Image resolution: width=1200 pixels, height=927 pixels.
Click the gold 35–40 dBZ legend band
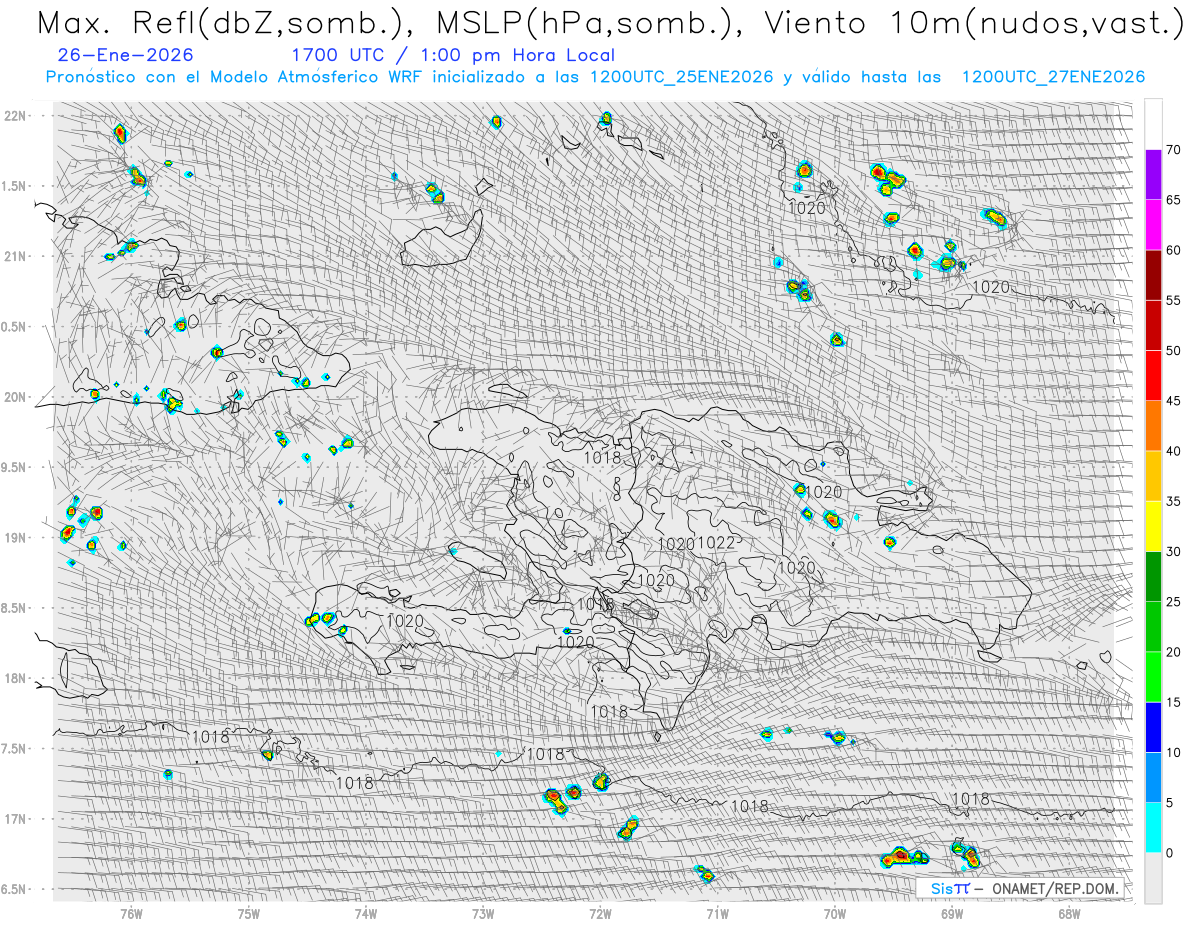1153,476
